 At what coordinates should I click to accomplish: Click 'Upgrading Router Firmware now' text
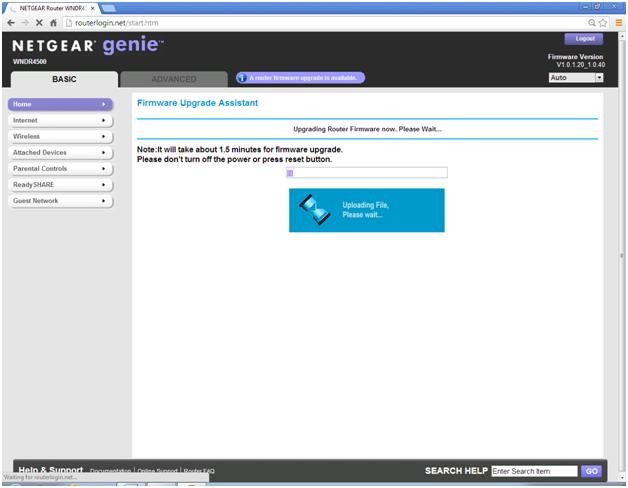[x=367, y=129]
